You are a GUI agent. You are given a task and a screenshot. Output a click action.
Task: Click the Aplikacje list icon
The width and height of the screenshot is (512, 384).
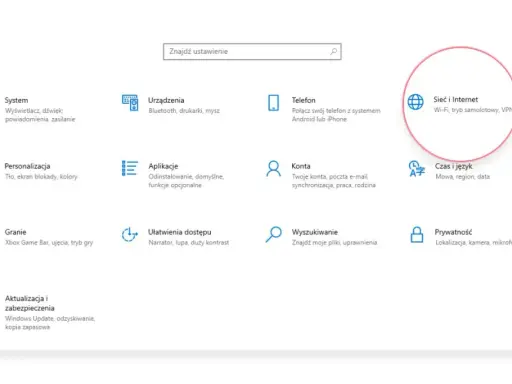click(130, 168)
